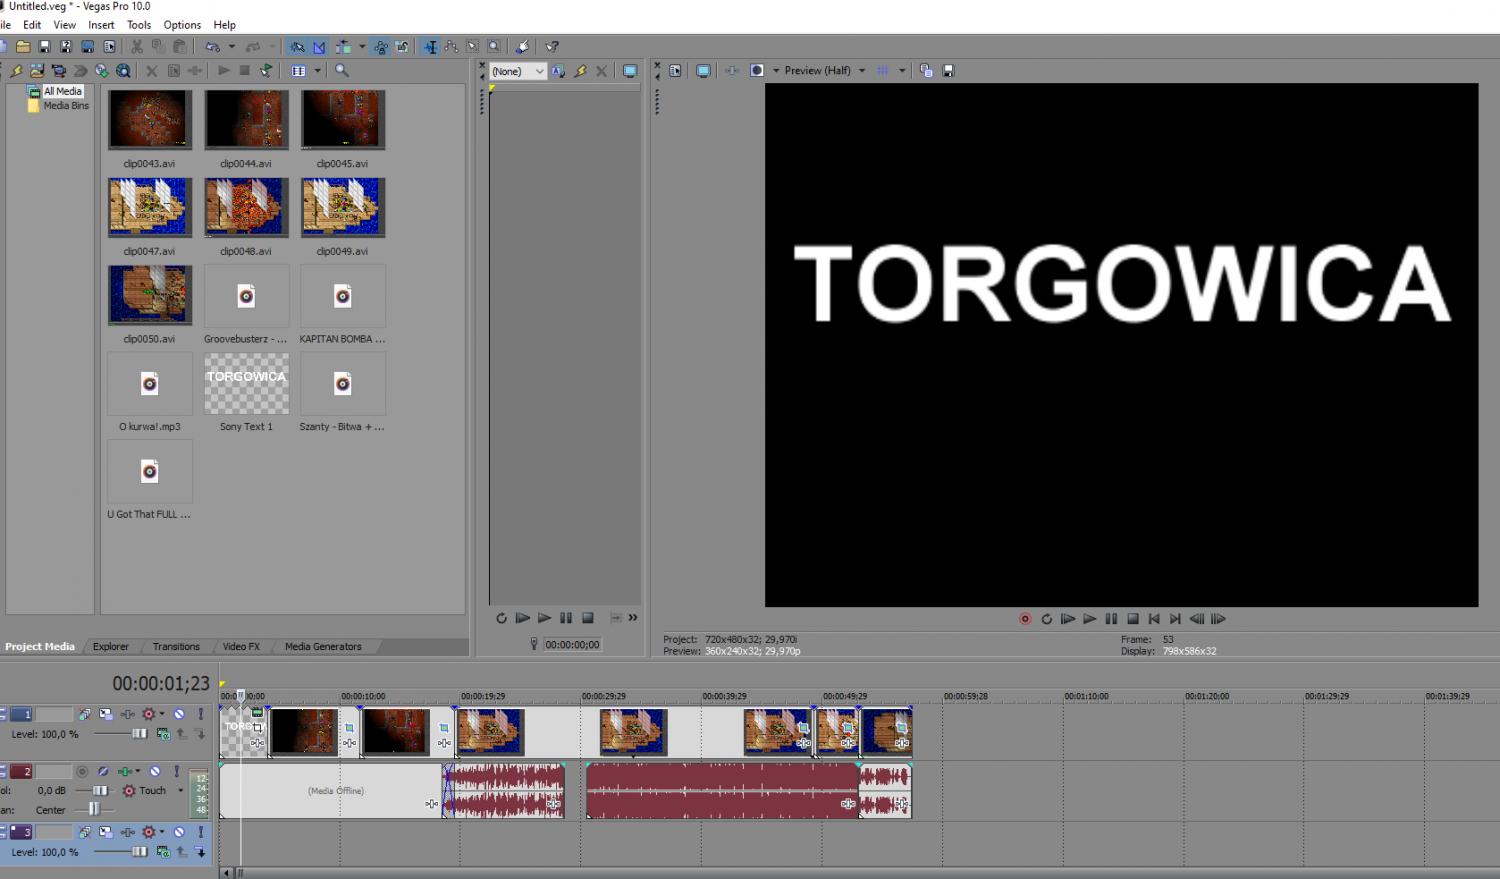Click Copy Snapshot to Clipboard icon
This screenshot has width=1500, height=879.
coord(926,71)
